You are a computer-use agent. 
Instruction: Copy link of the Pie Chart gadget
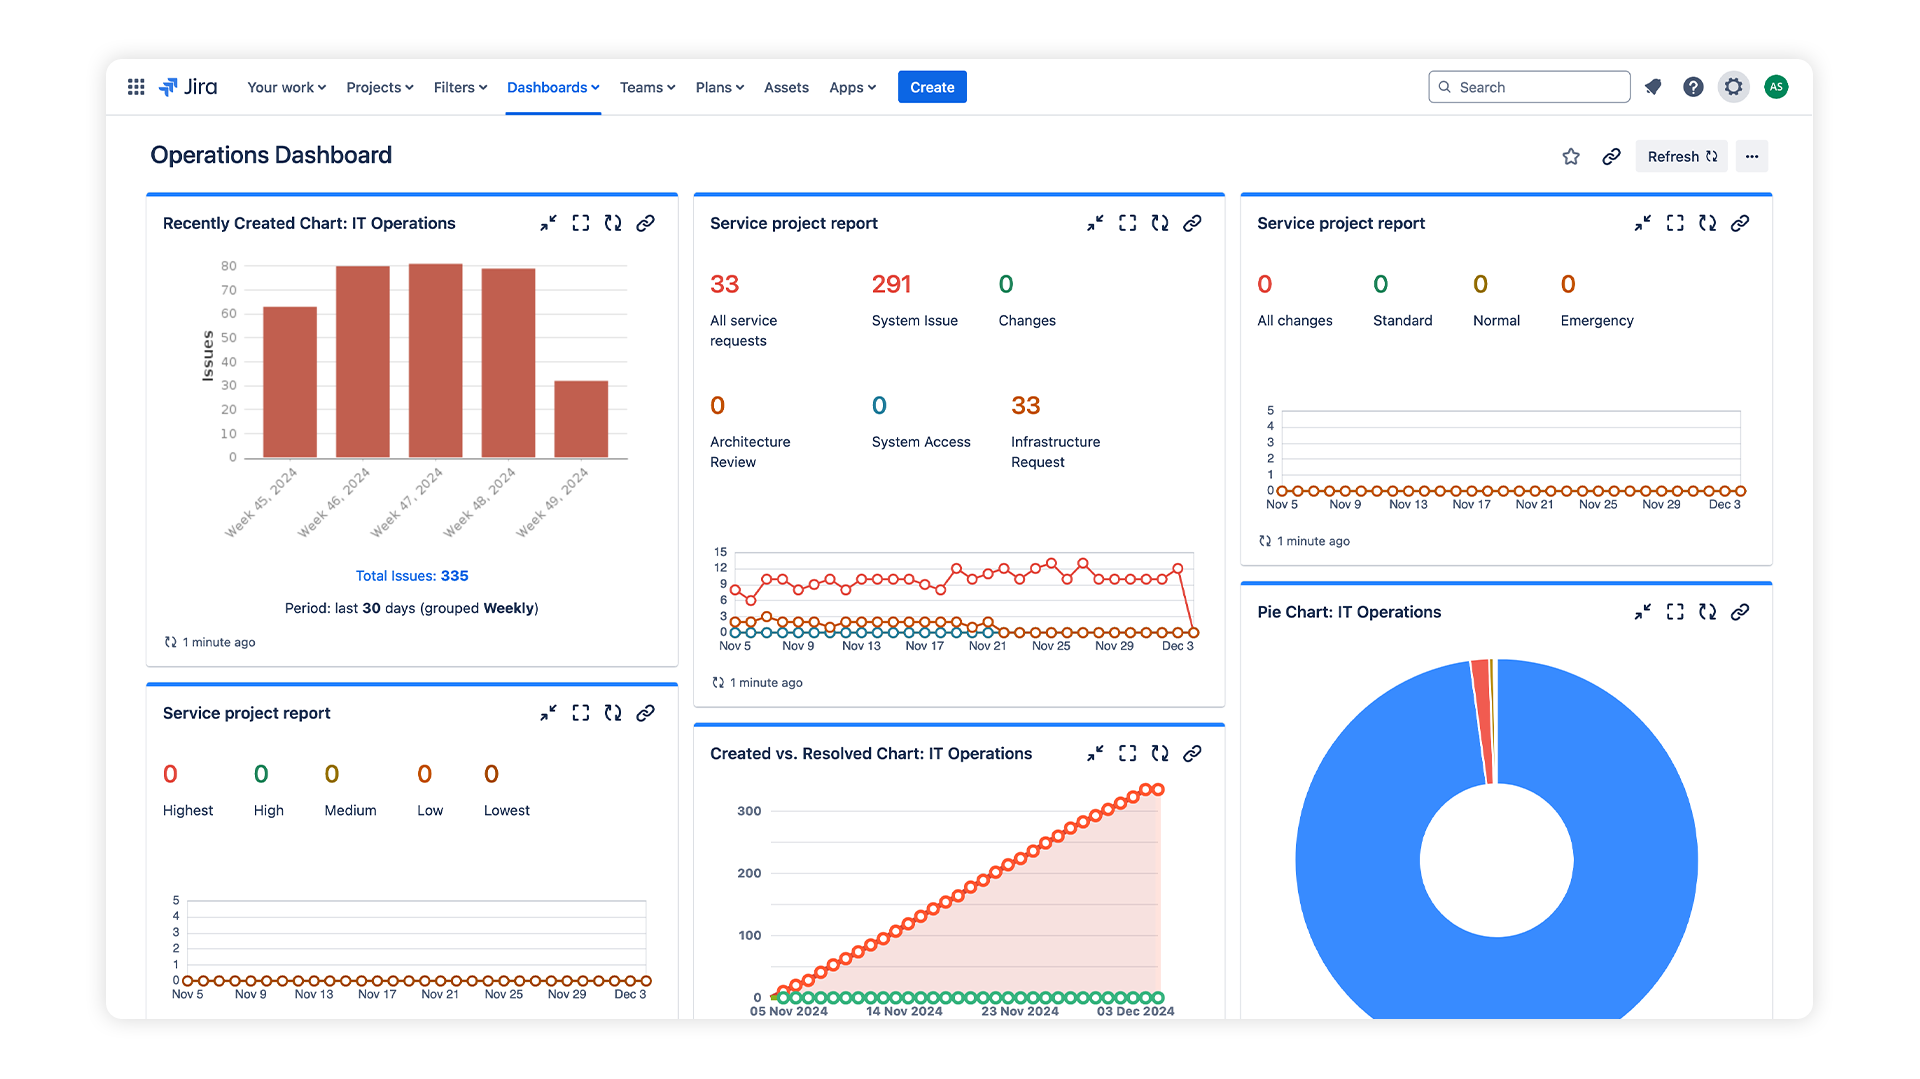coord(1740,612)
